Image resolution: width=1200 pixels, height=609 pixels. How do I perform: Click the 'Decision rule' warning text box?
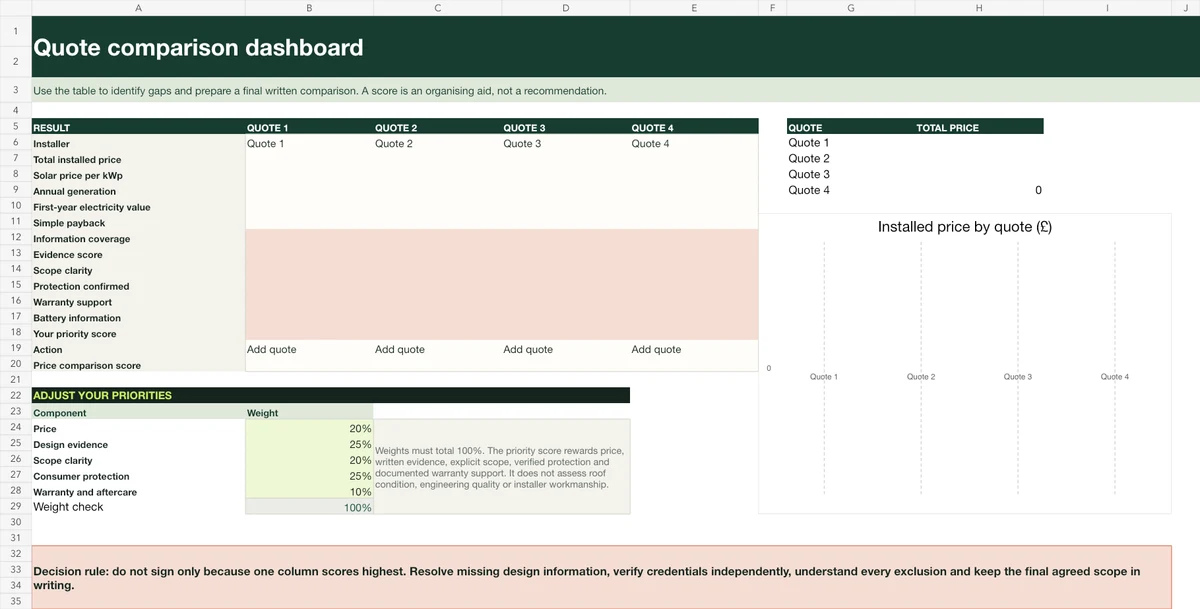tap(601, 577)
